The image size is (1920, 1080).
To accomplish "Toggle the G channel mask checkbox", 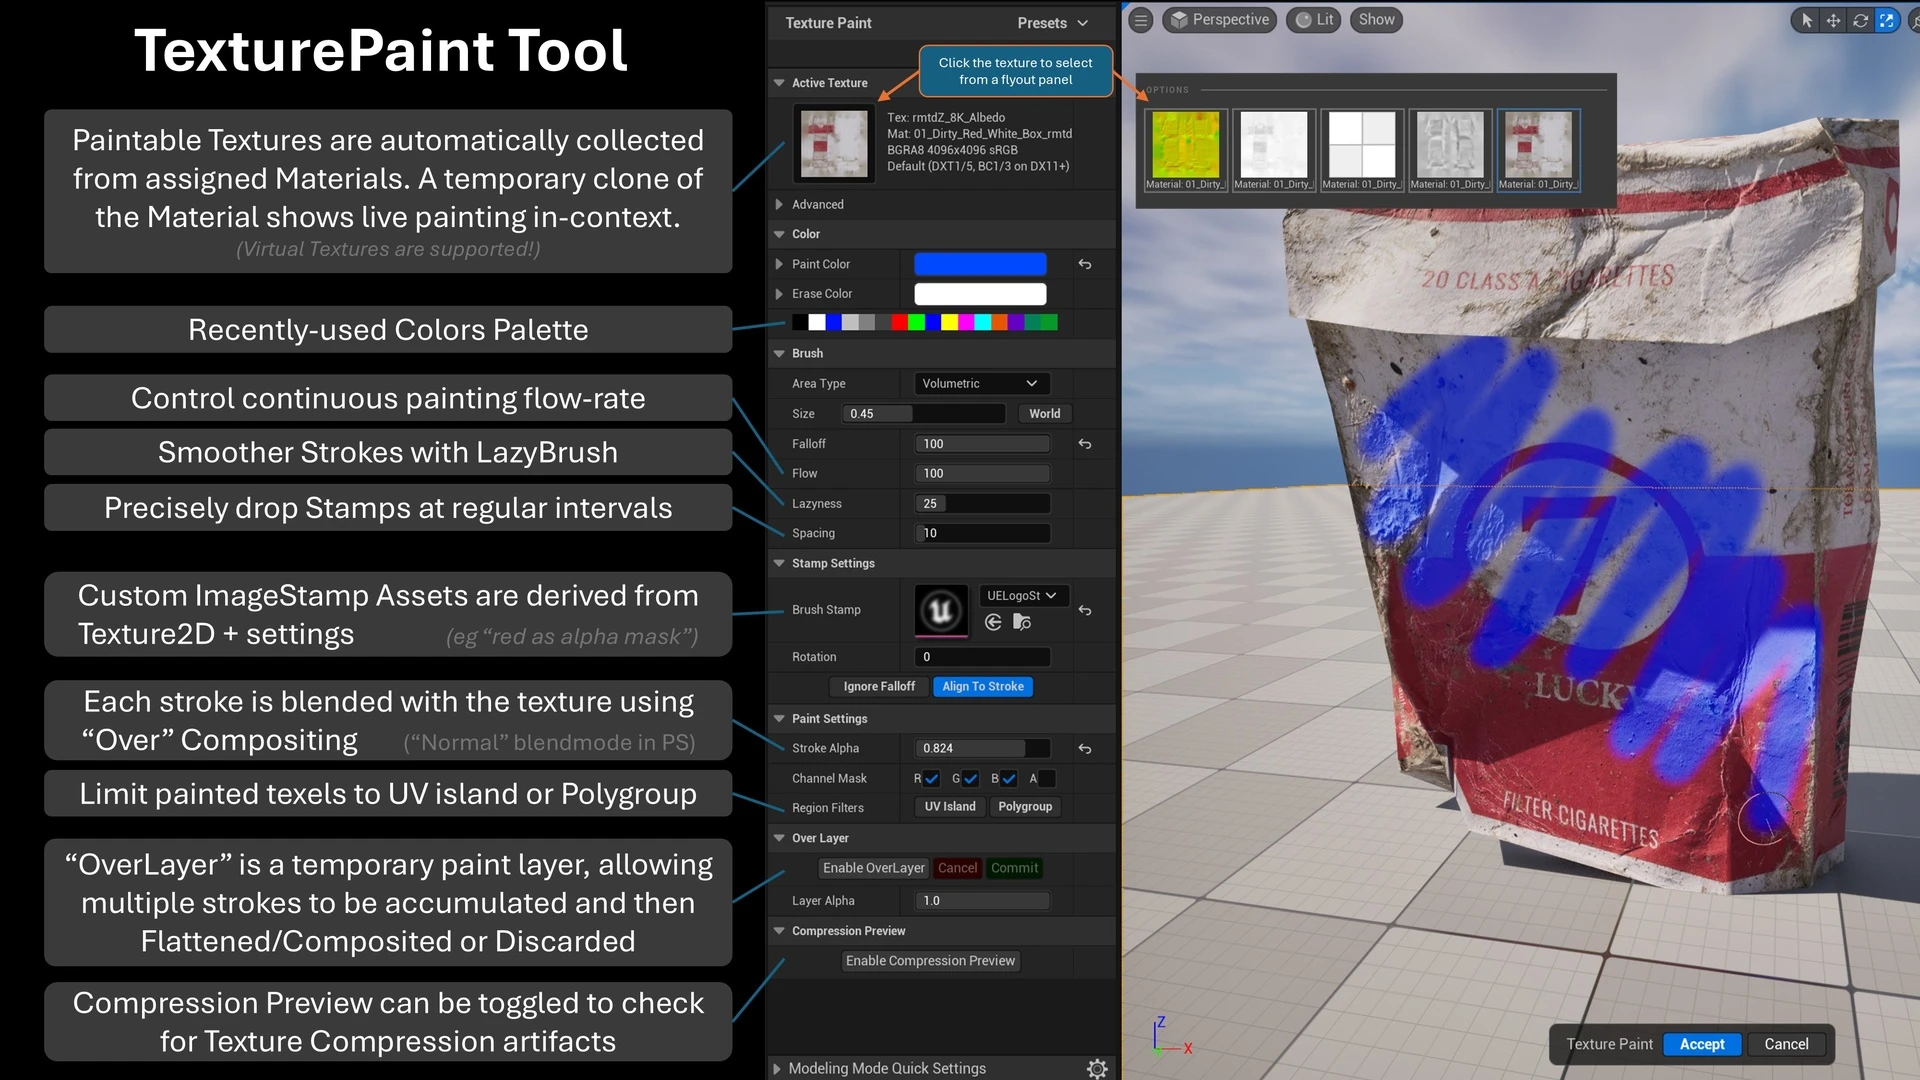I will pos(969,779).
